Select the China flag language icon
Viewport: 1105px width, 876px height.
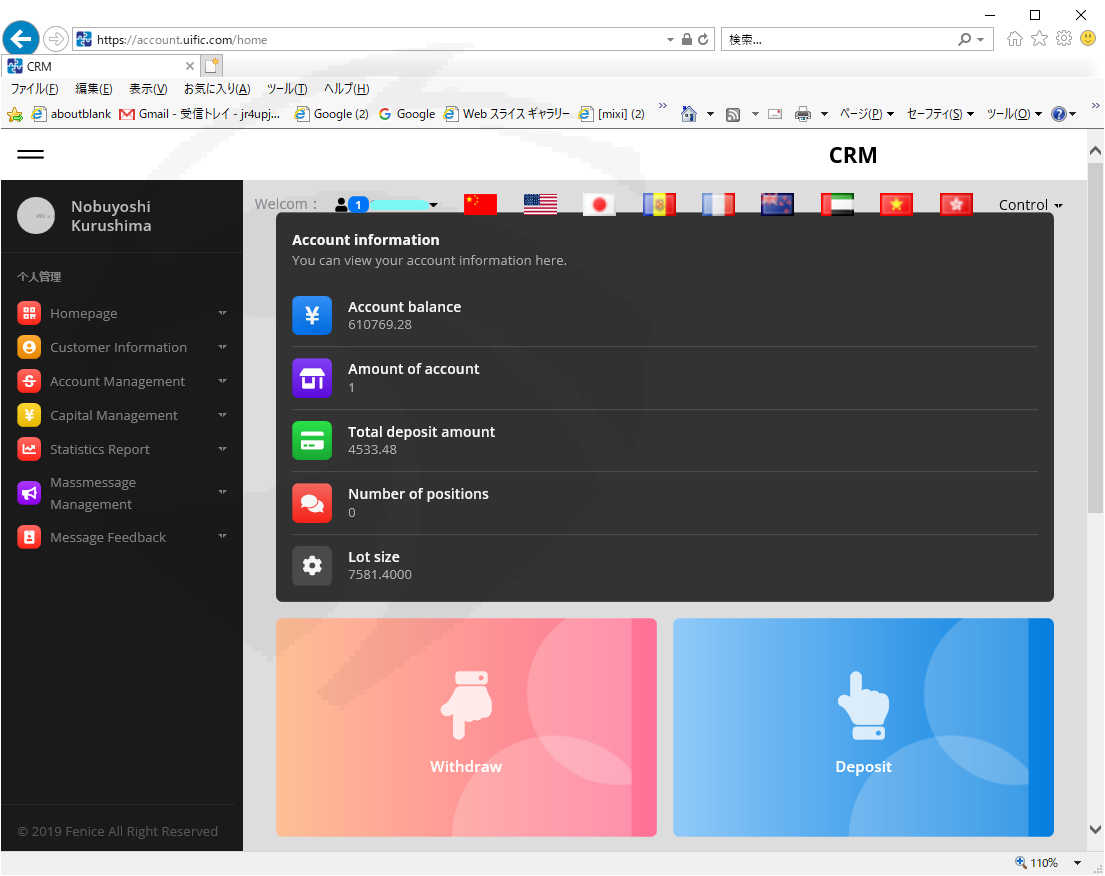pyautogui.click(x=480, y=204)
